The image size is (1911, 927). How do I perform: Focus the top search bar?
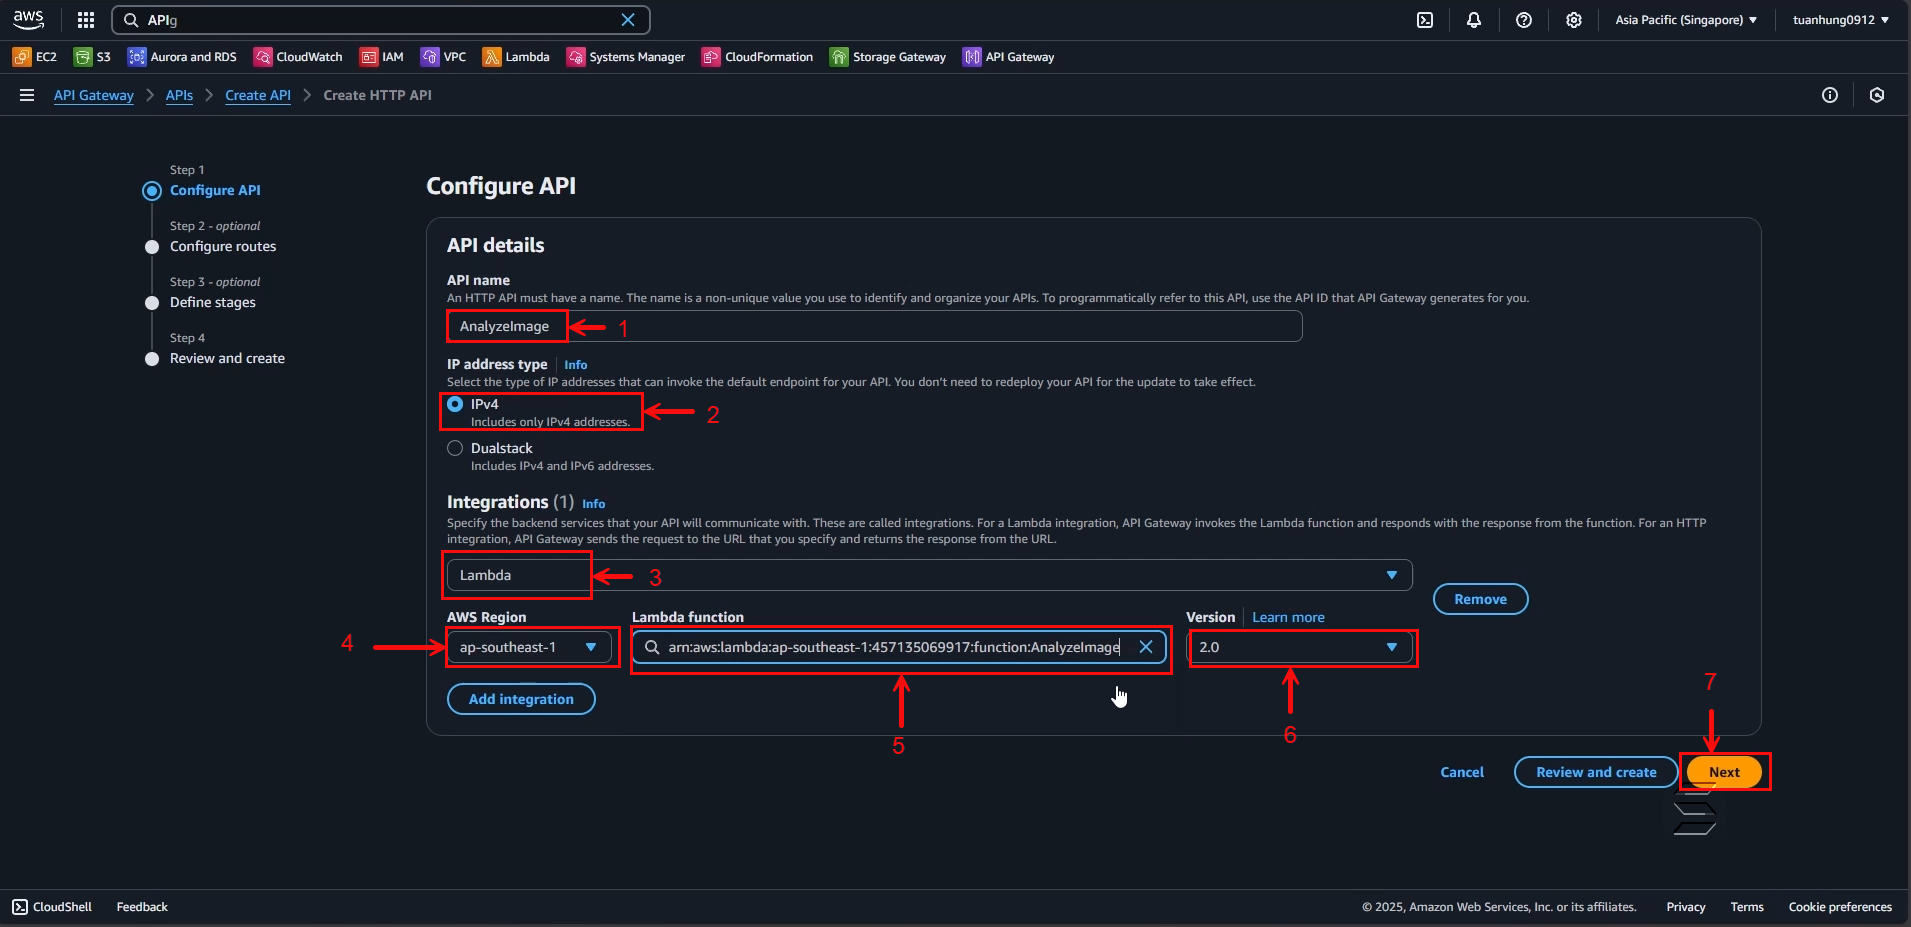coord(380,20)
